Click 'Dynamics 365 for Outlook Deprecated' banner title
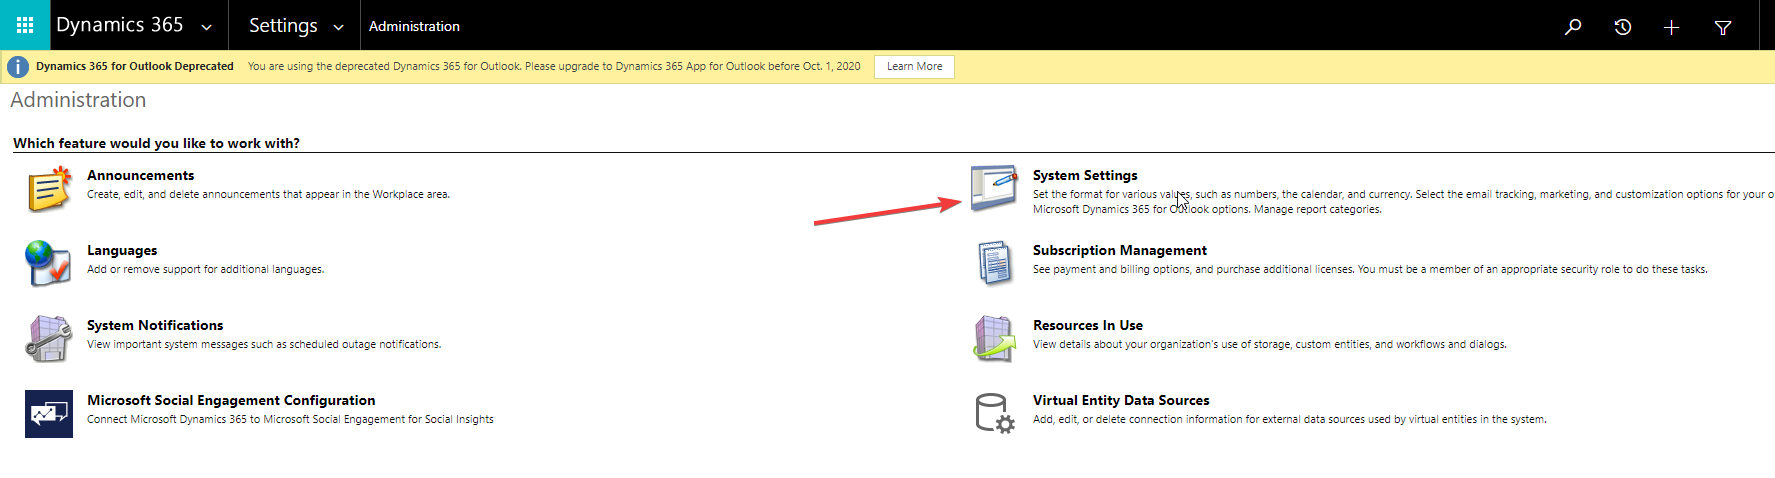The height and width of the screenshot is (478, 1775). [135, 66]
